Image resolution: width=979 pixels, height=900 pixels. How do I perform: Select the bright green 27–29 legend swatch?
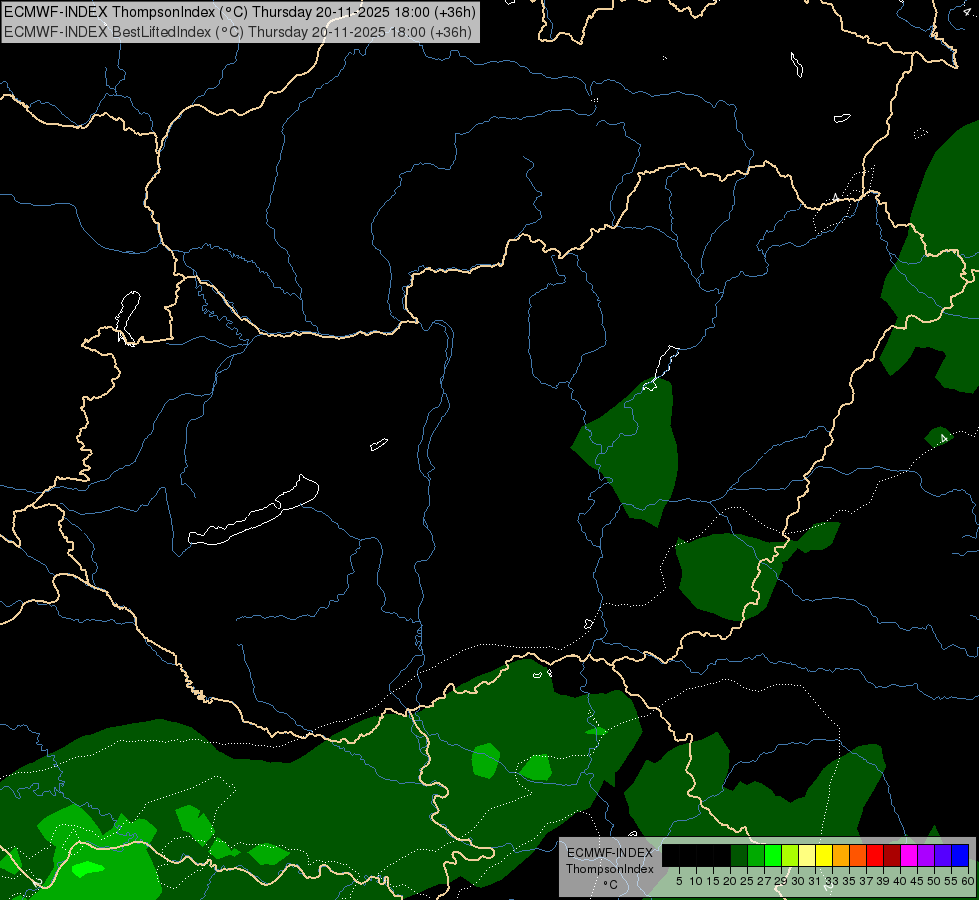coord(773,855)
